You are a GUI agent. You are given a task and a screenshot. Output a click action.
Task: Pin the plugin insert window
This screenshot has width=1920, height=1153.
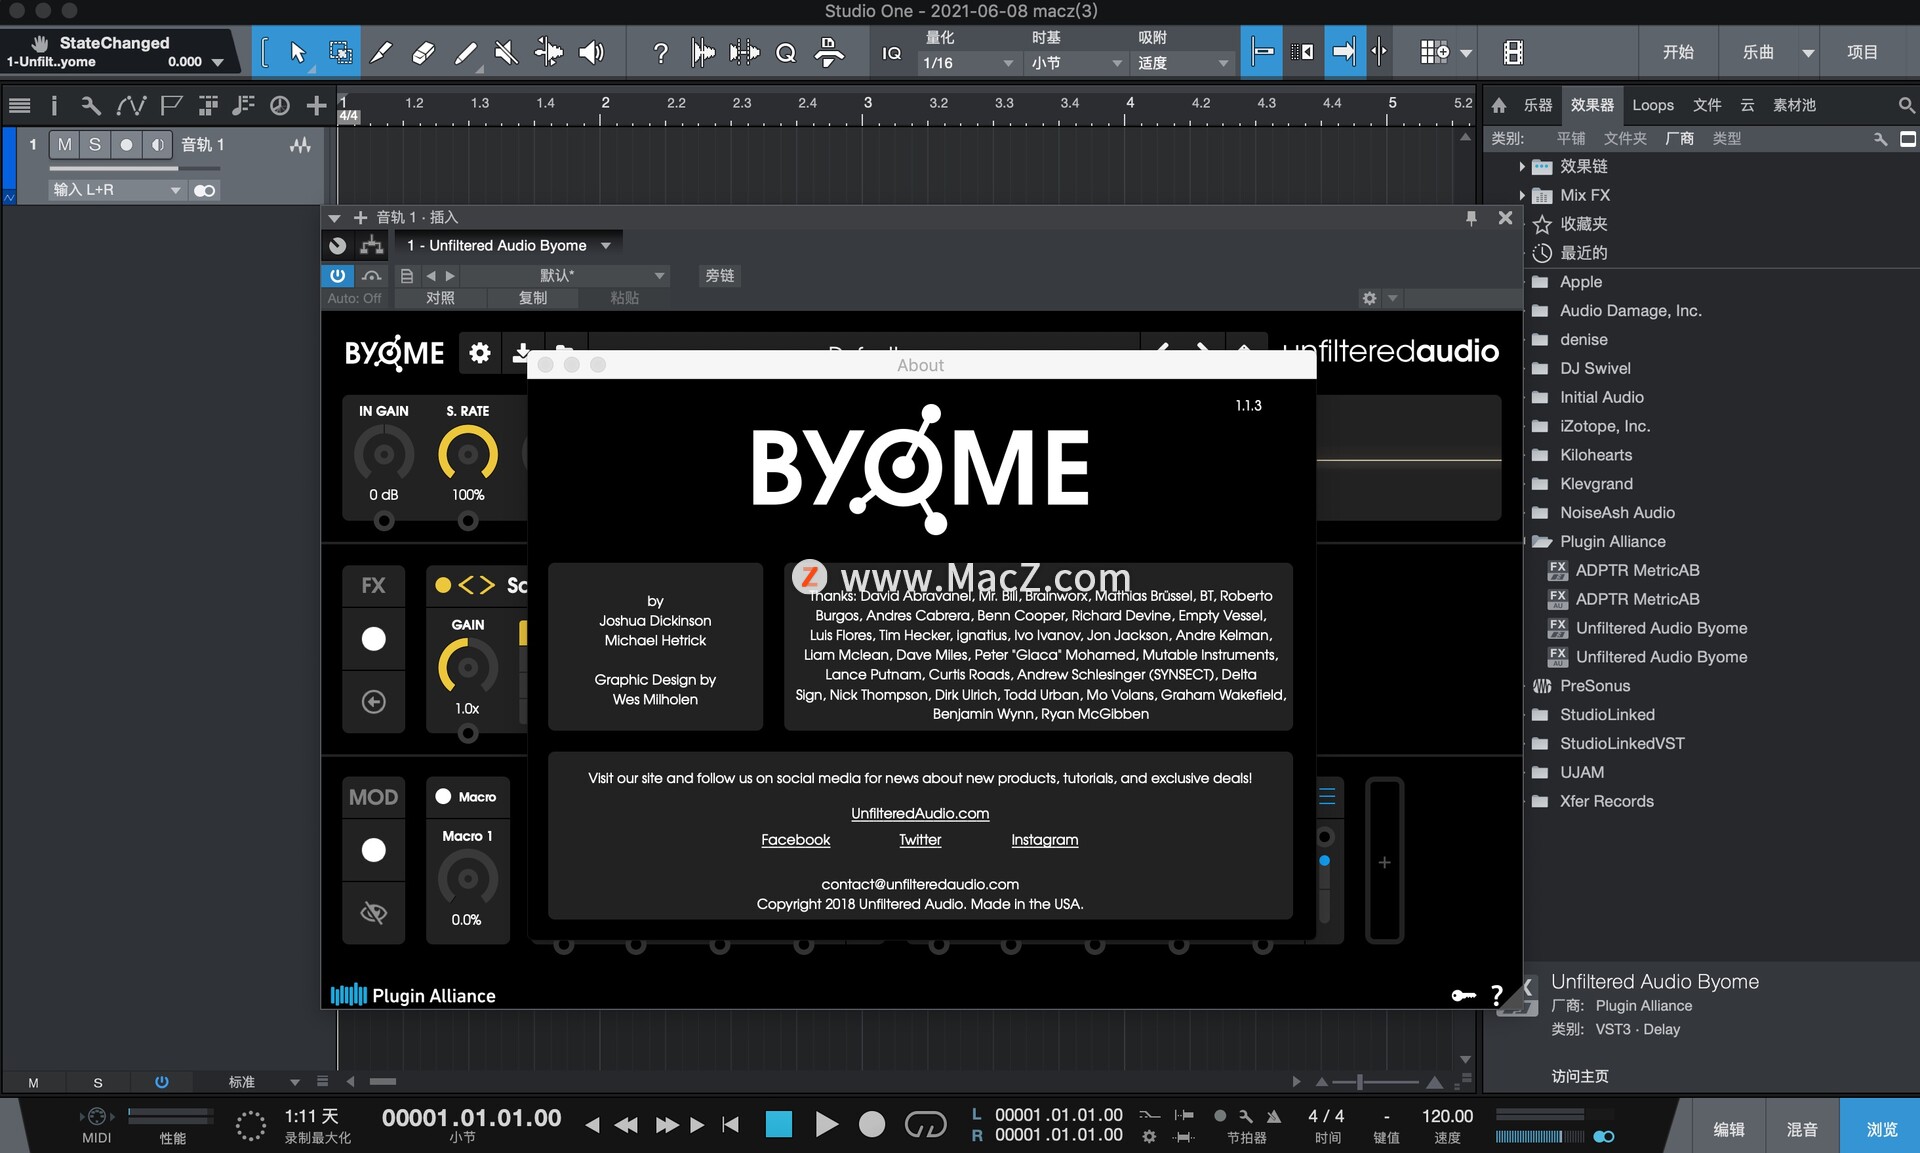[1471, 217]
